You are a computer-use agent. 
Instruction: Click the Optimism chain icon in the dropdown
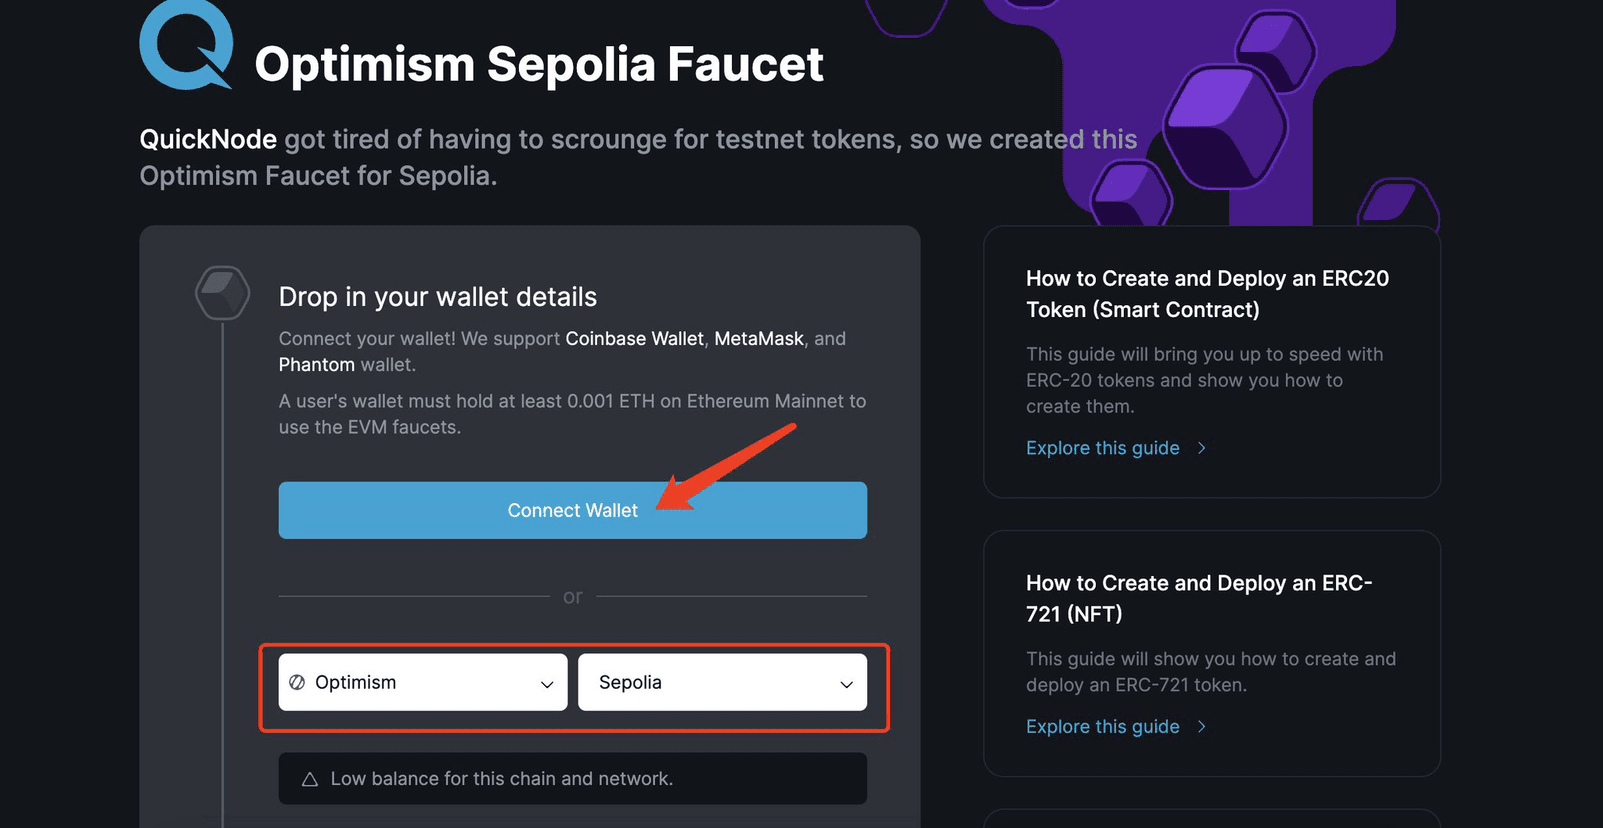[297, 683]
